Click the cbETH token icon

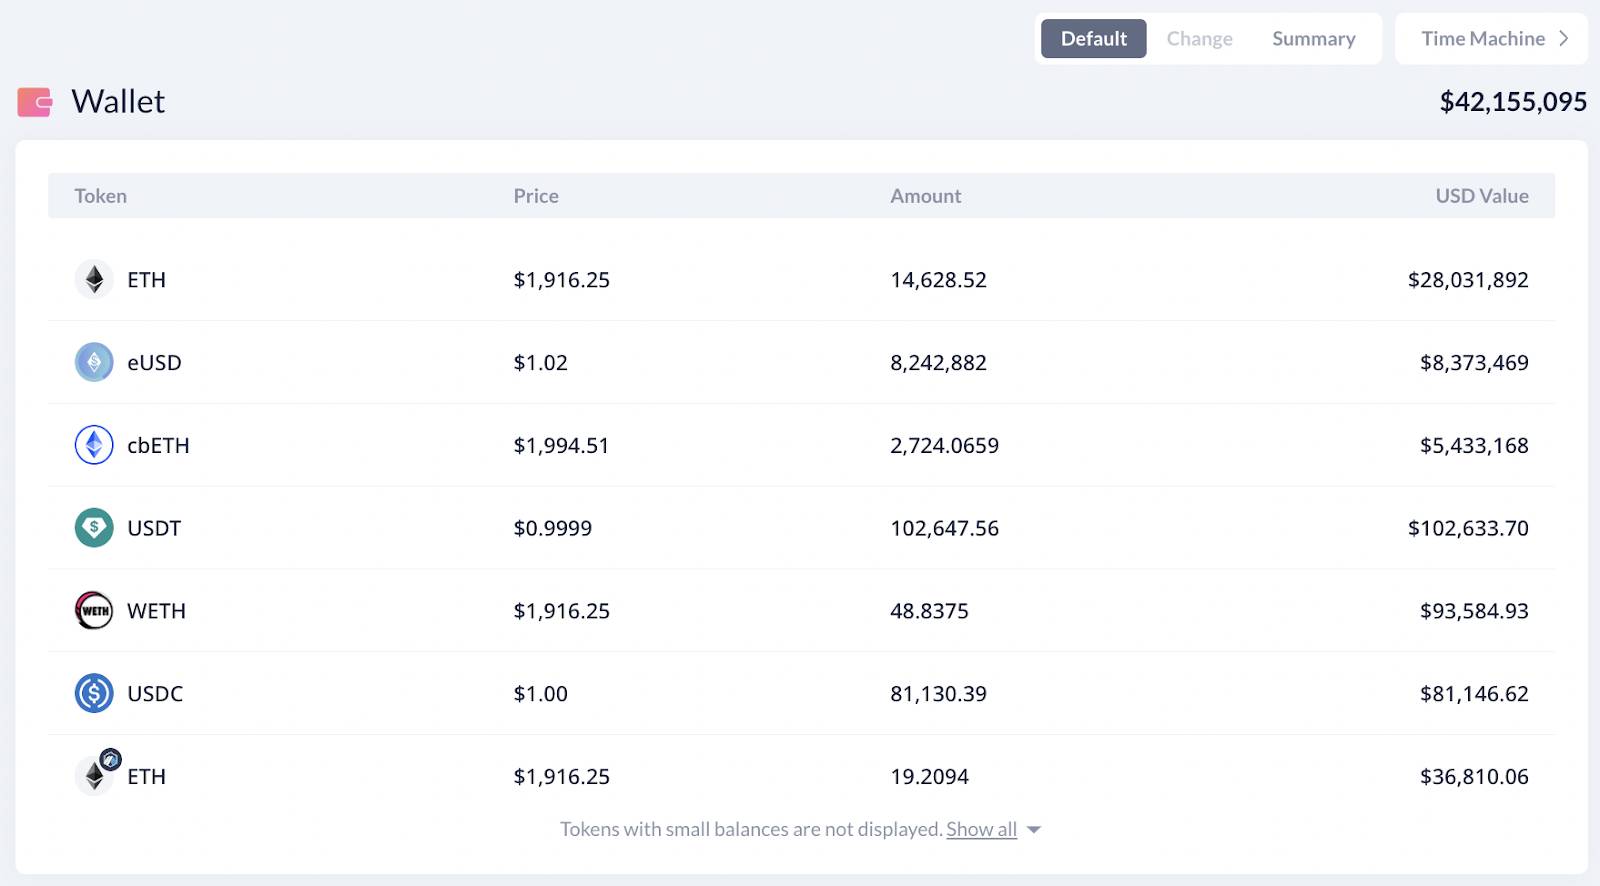94,445
